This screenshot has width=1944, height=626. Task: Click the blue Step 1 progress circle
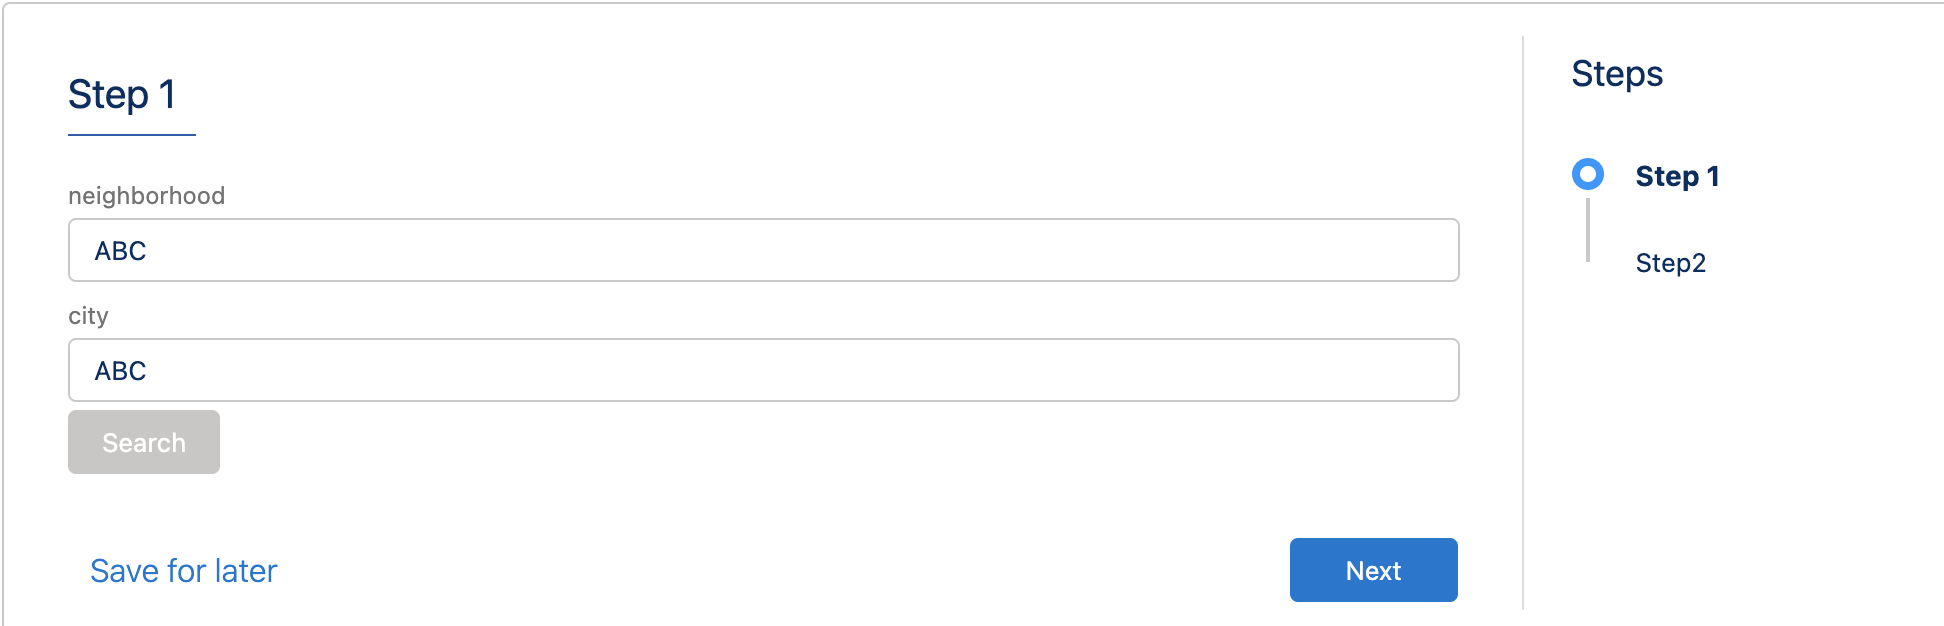(x=1587, y=174)
